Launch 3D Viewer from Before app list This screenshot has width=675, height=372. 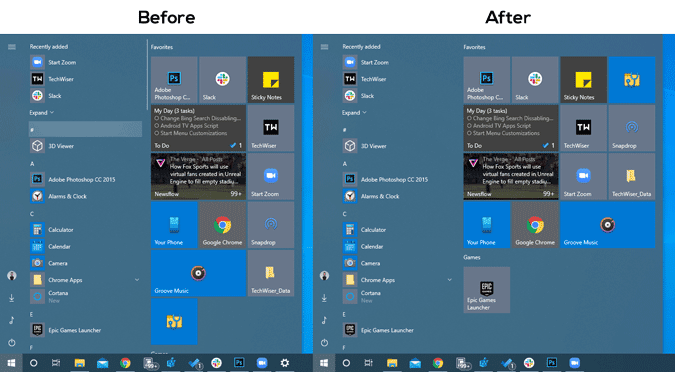(x=85, y=146)
